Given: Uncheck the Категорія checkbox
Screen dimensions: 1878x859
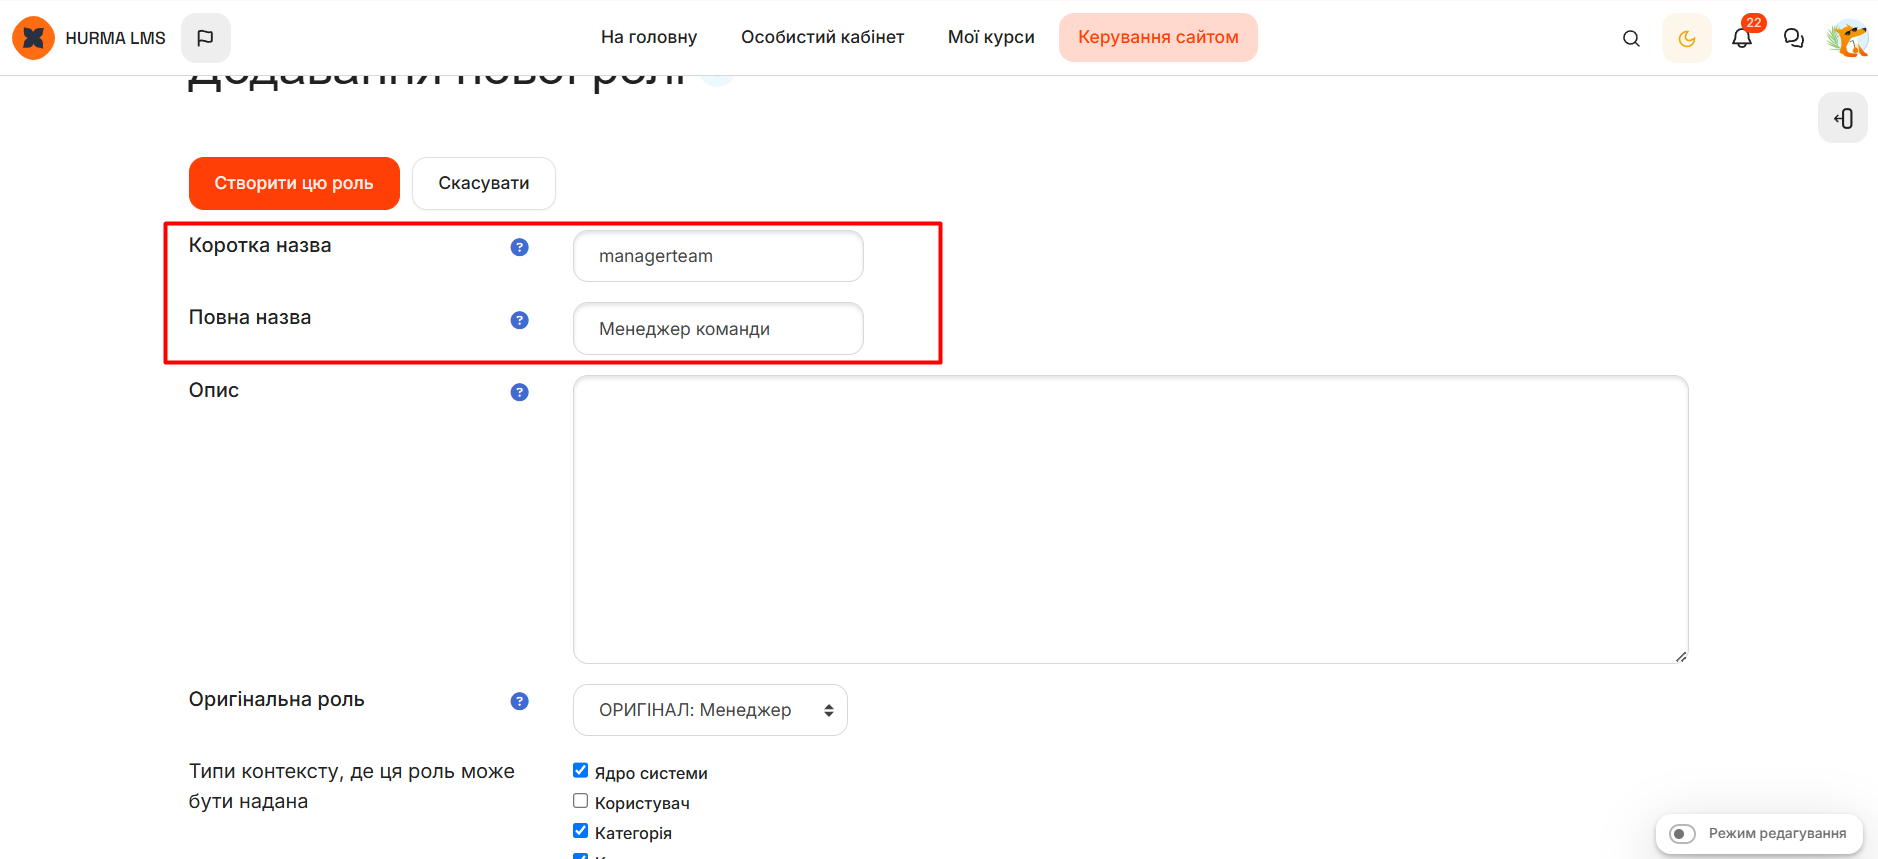Looking at the screenshot, I should coord(580,830).
